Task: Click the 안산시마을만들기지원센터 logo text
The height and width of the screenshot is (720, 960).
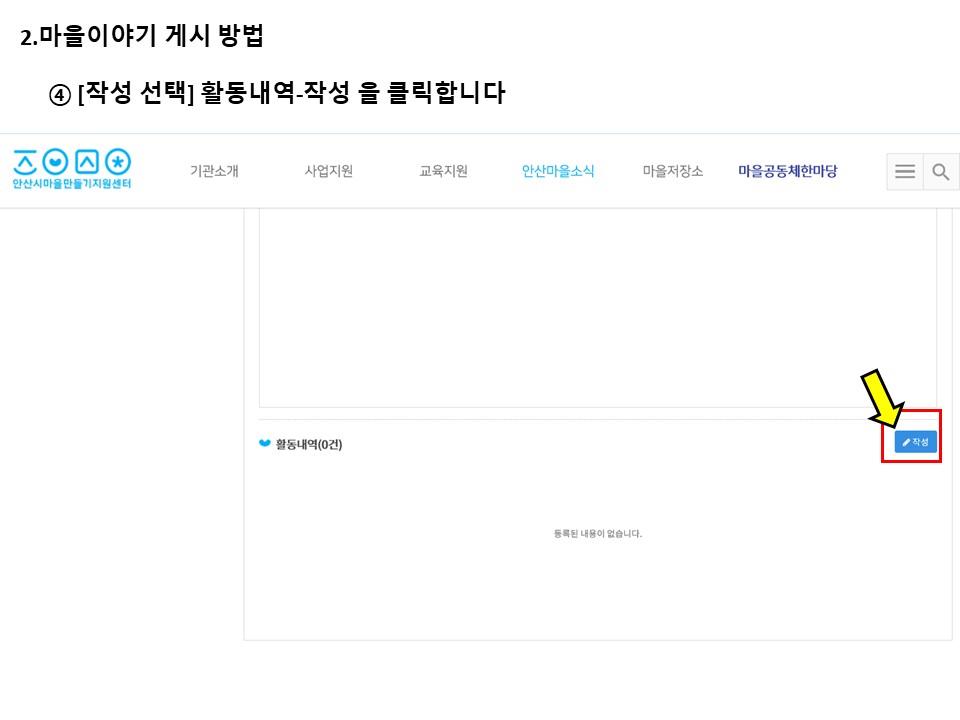Action: [x=72, y=184]
